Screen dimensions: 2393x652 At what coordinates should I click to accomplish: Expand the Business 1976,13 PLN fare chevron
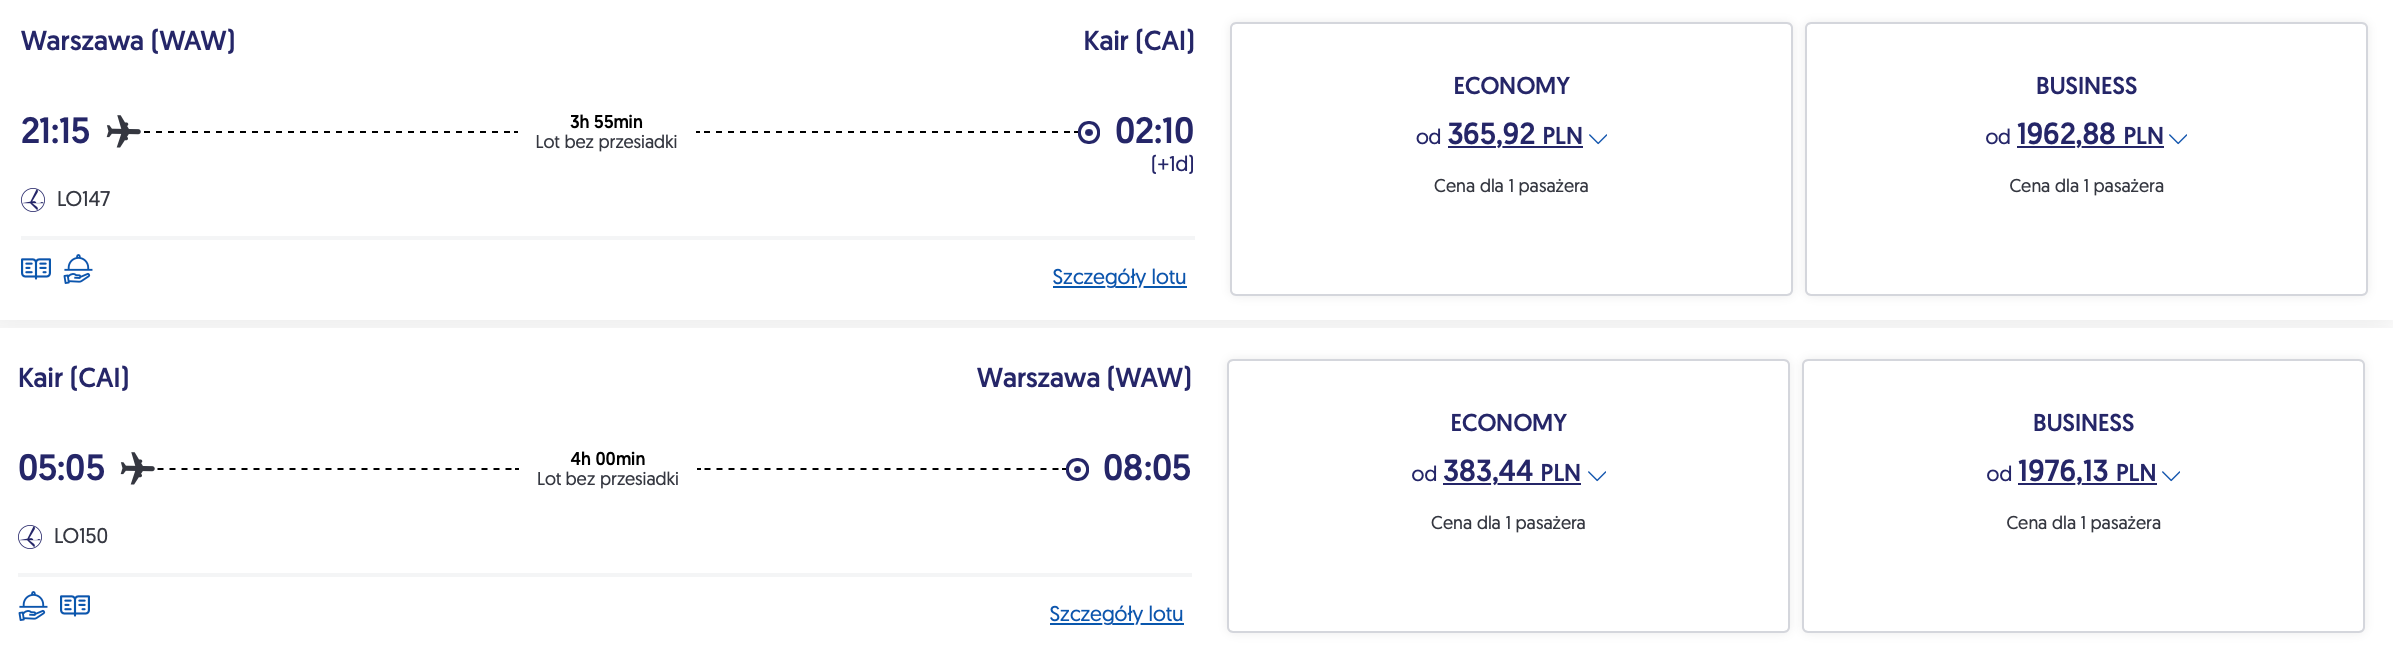pos(2171,476)
